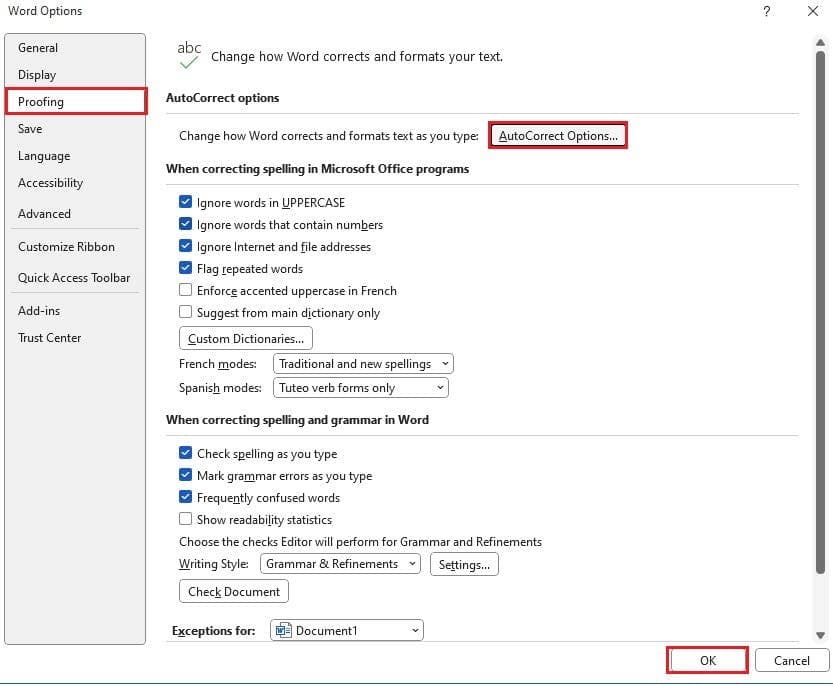833x686 pixels.
Task: Enable Enforce accented uppercase in French
Action: pyautogui.click(x=186, y=290)
